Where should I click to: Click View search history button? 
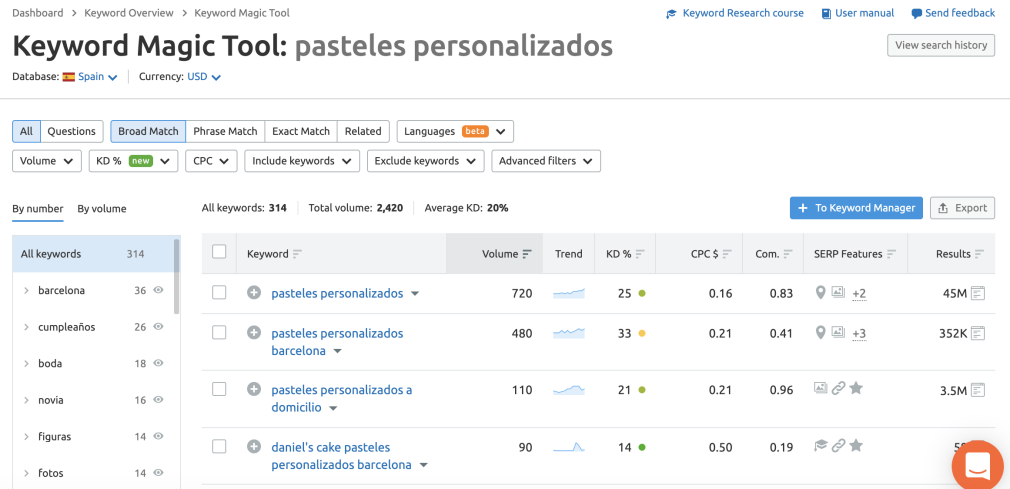tap(941, 45)
